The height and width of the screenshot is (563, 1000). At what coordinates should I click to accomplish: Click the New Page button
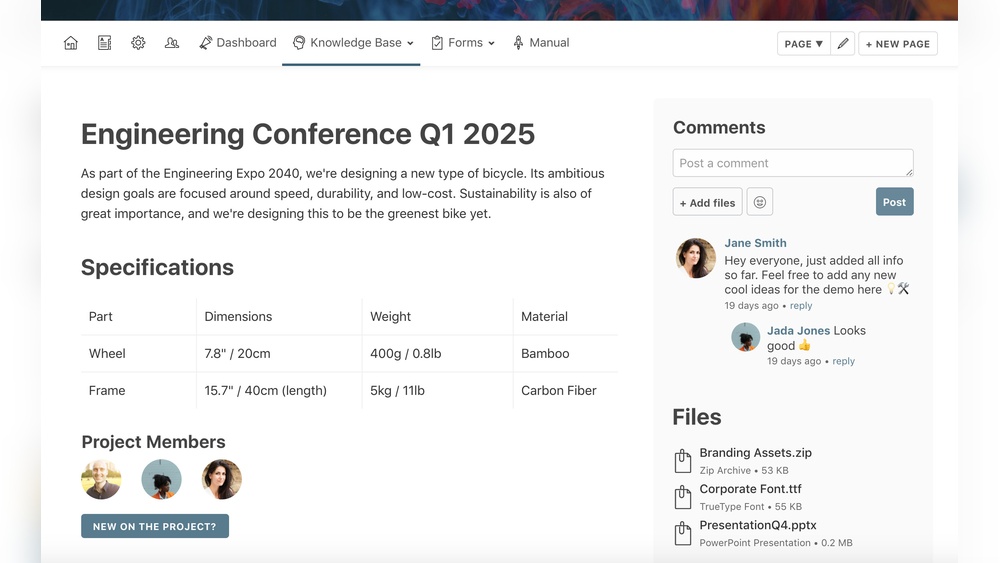[x=898, y=44]
